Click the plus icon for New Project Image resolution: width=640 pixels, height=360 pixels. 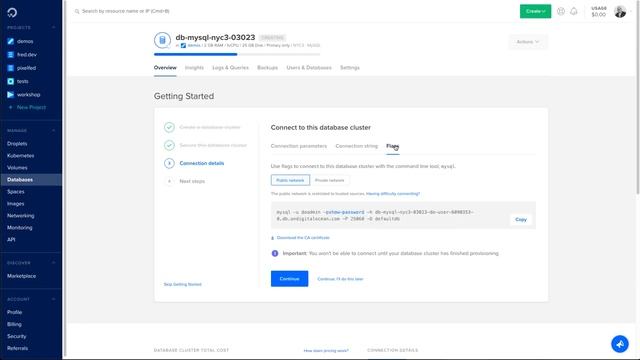click(x=11, y=107)
